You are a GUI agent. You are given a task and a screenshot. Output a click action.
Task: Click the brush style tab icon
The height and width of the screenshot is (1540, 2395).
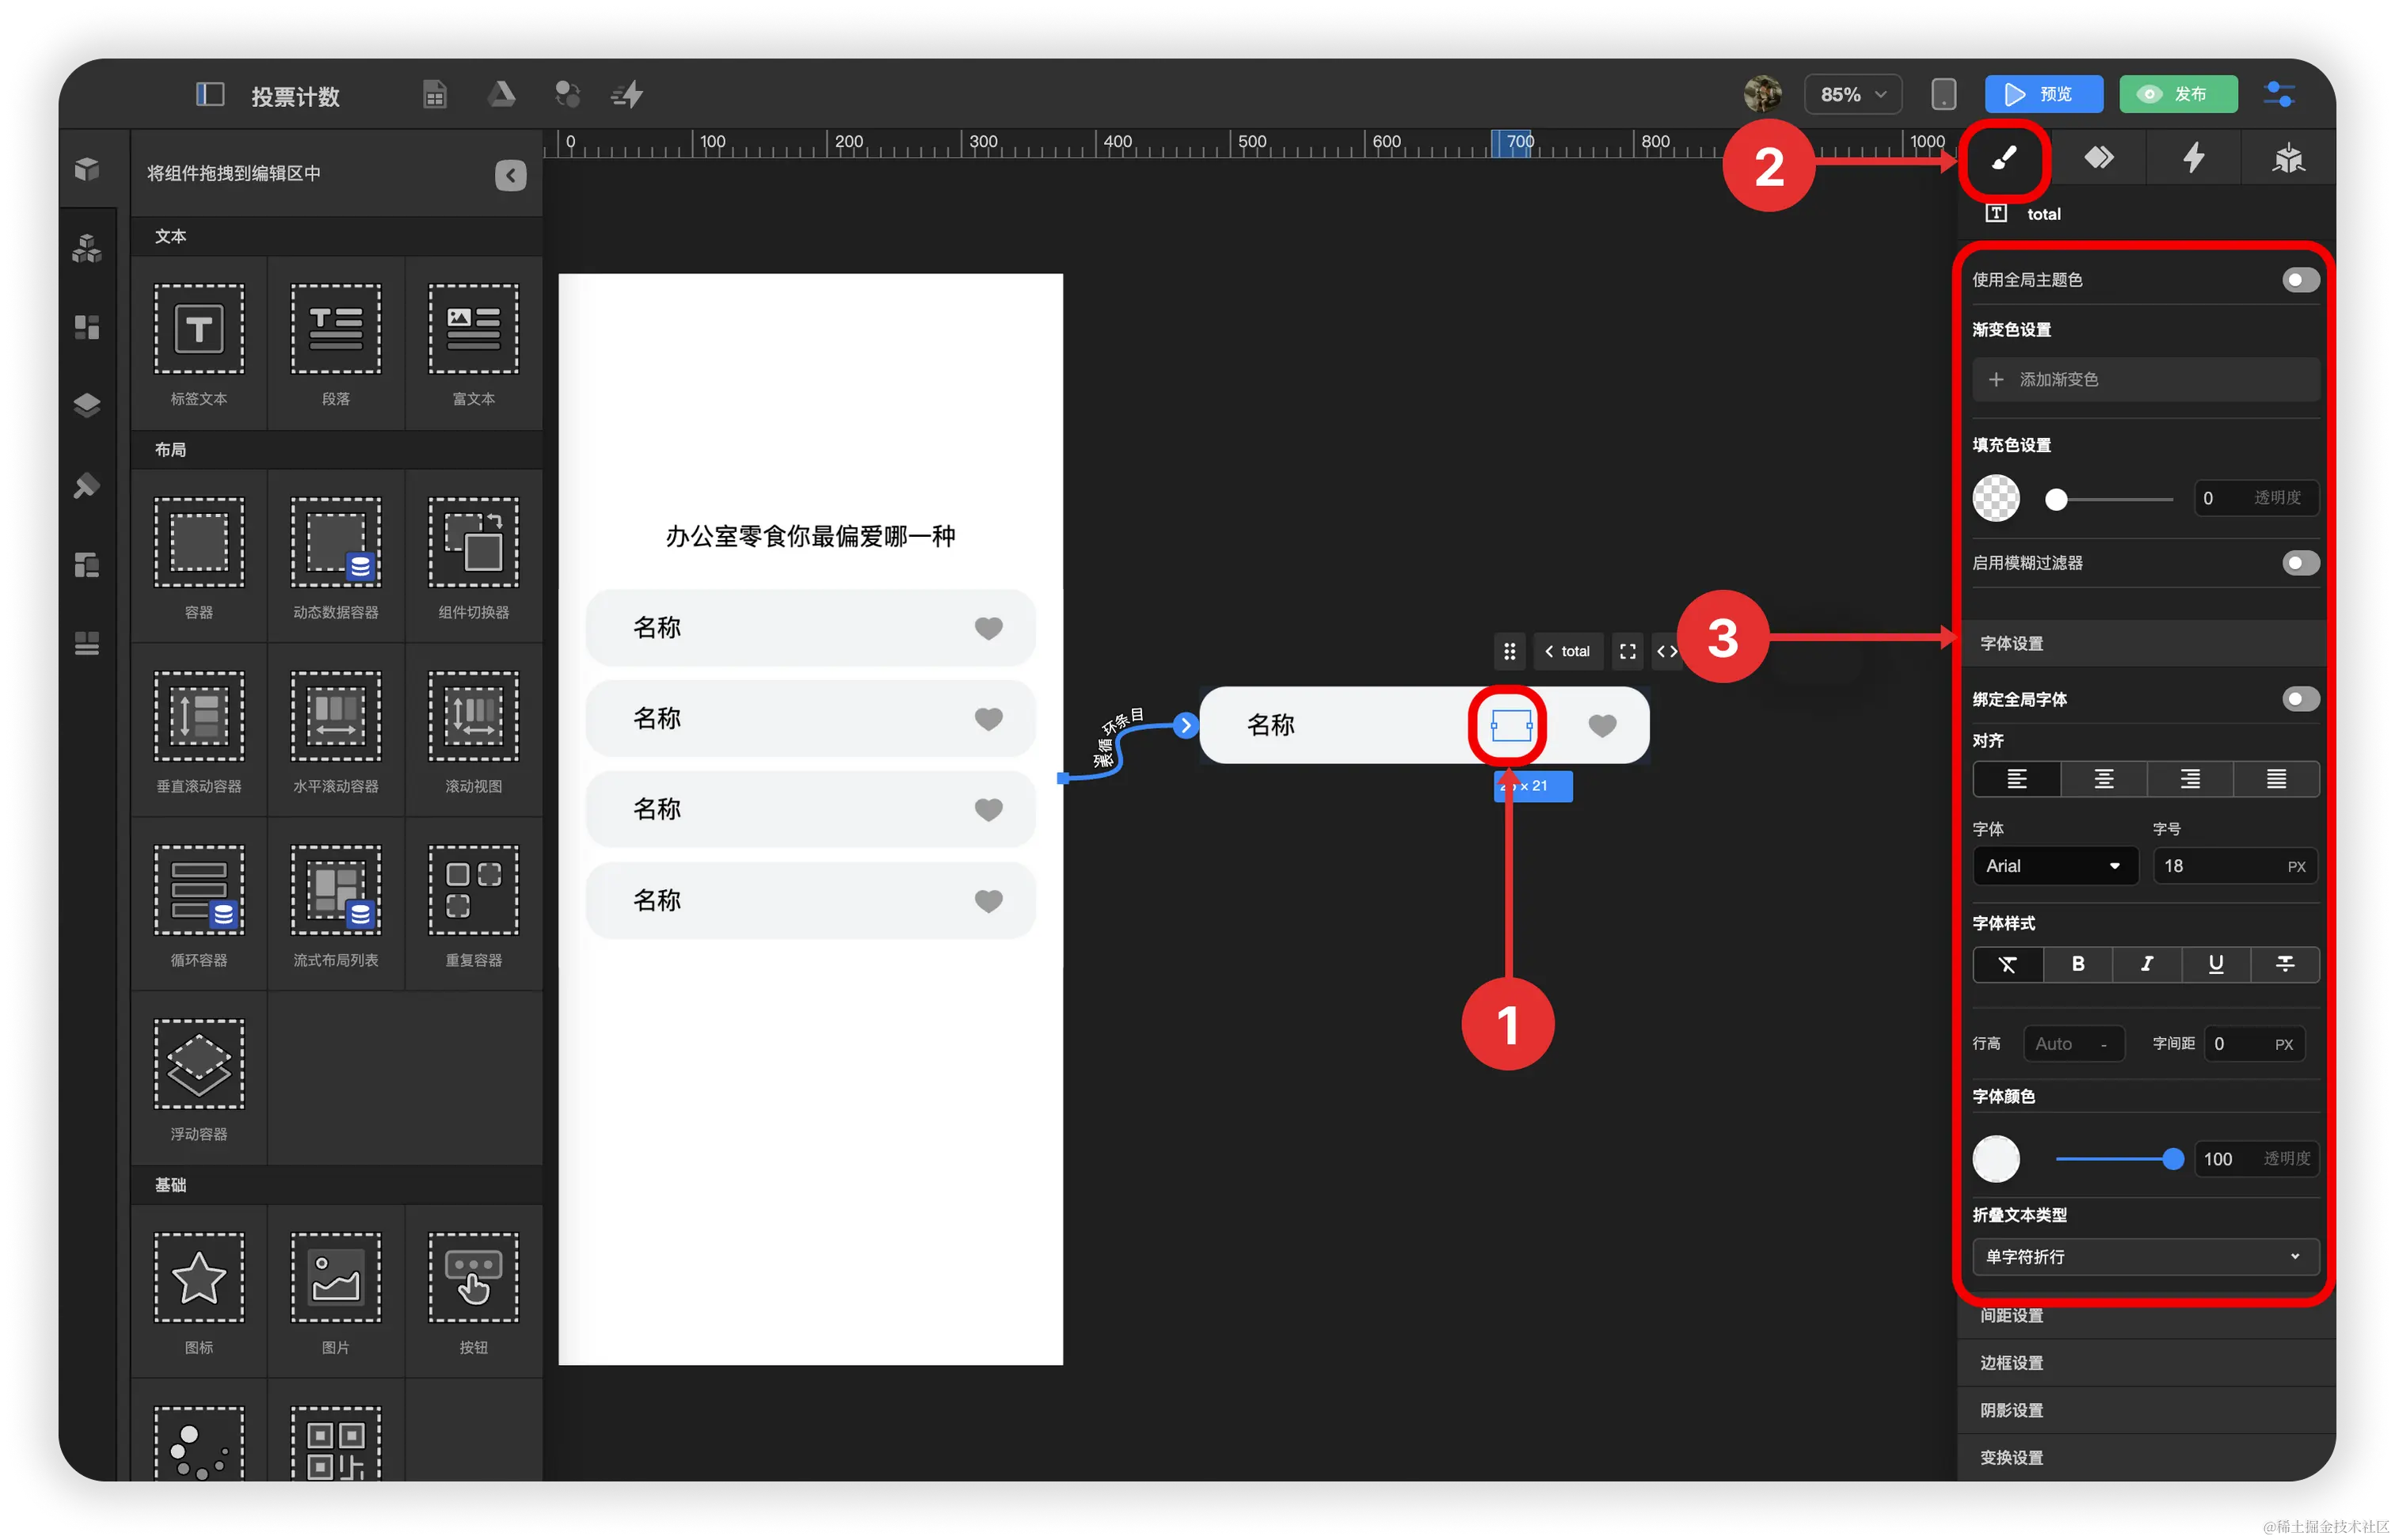tap(2004, 158)
